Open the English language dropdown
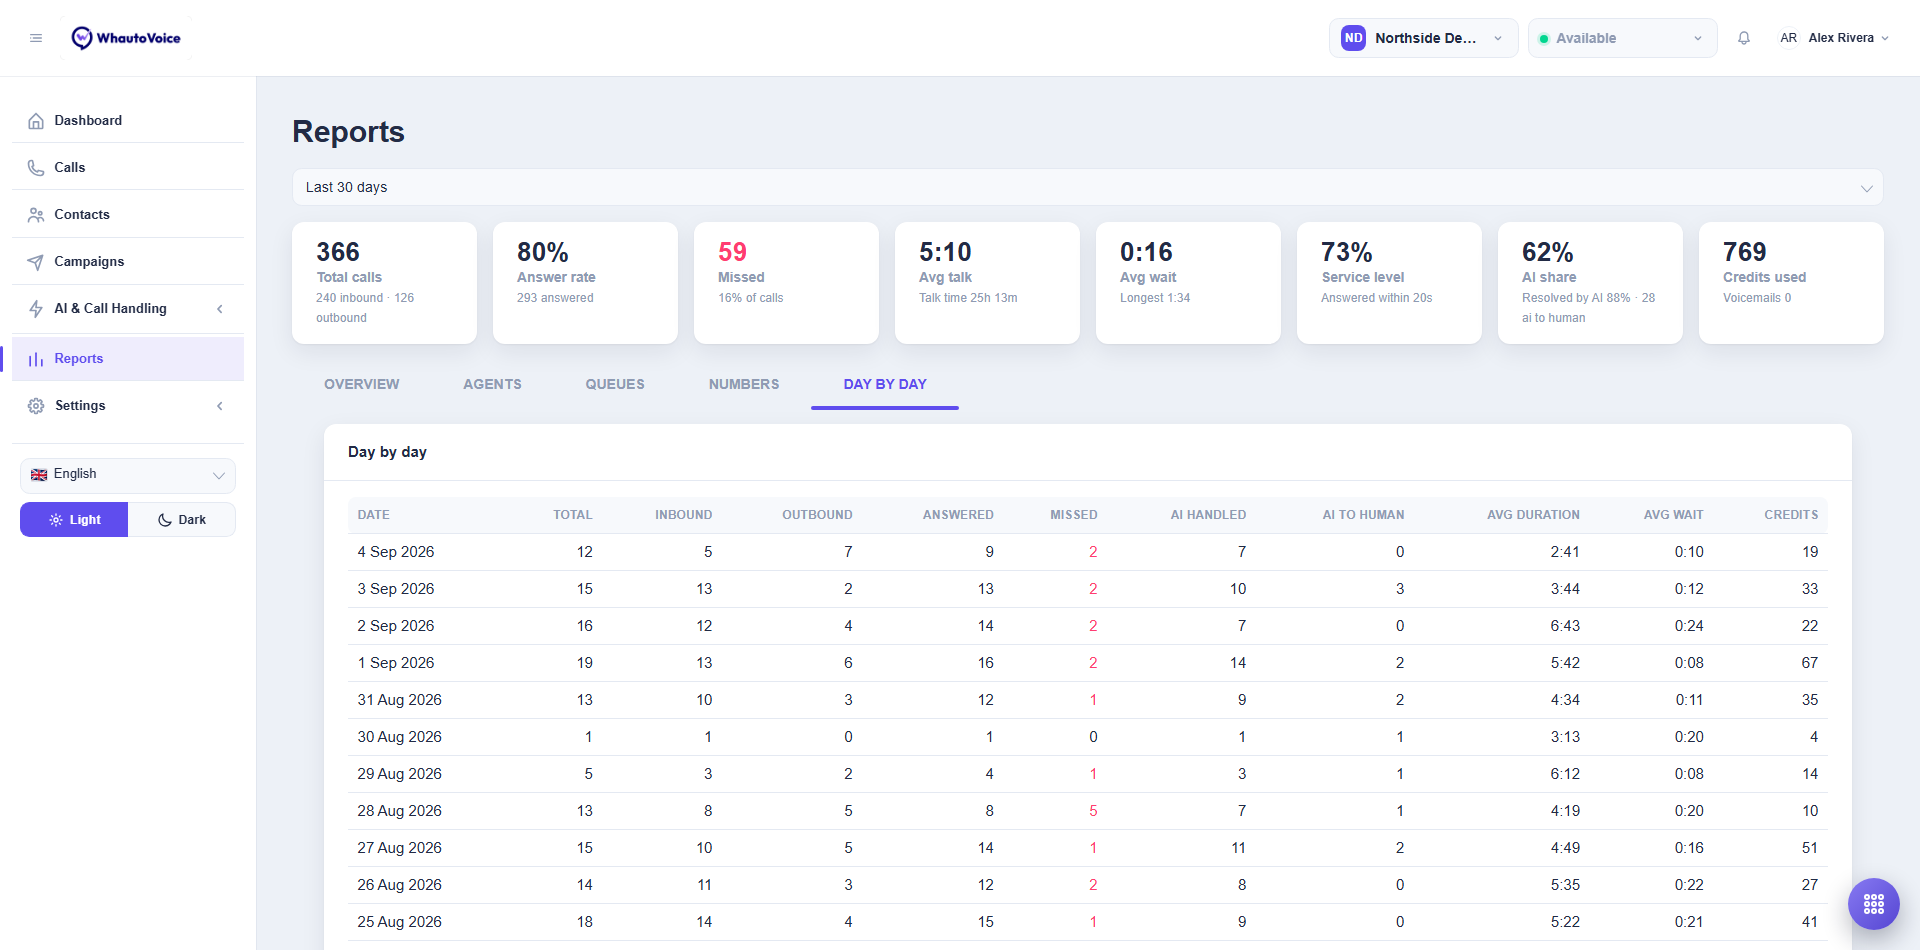 [x=128, y=475]
